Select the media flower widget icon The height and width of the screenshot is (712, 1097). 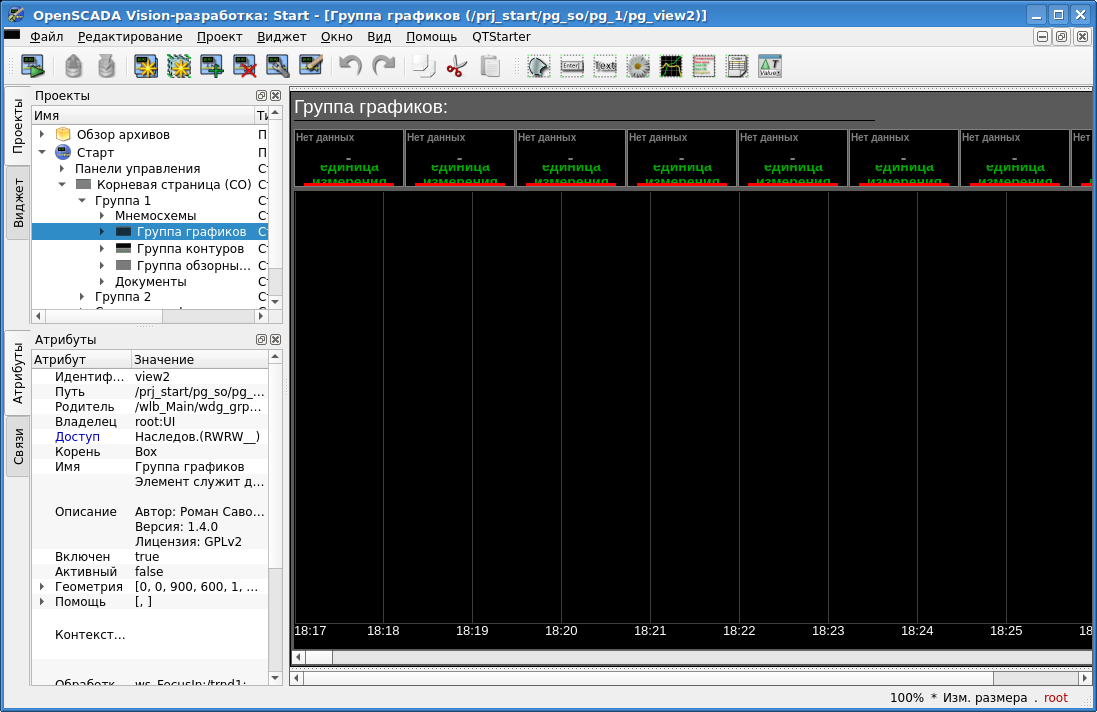[638, 67]
